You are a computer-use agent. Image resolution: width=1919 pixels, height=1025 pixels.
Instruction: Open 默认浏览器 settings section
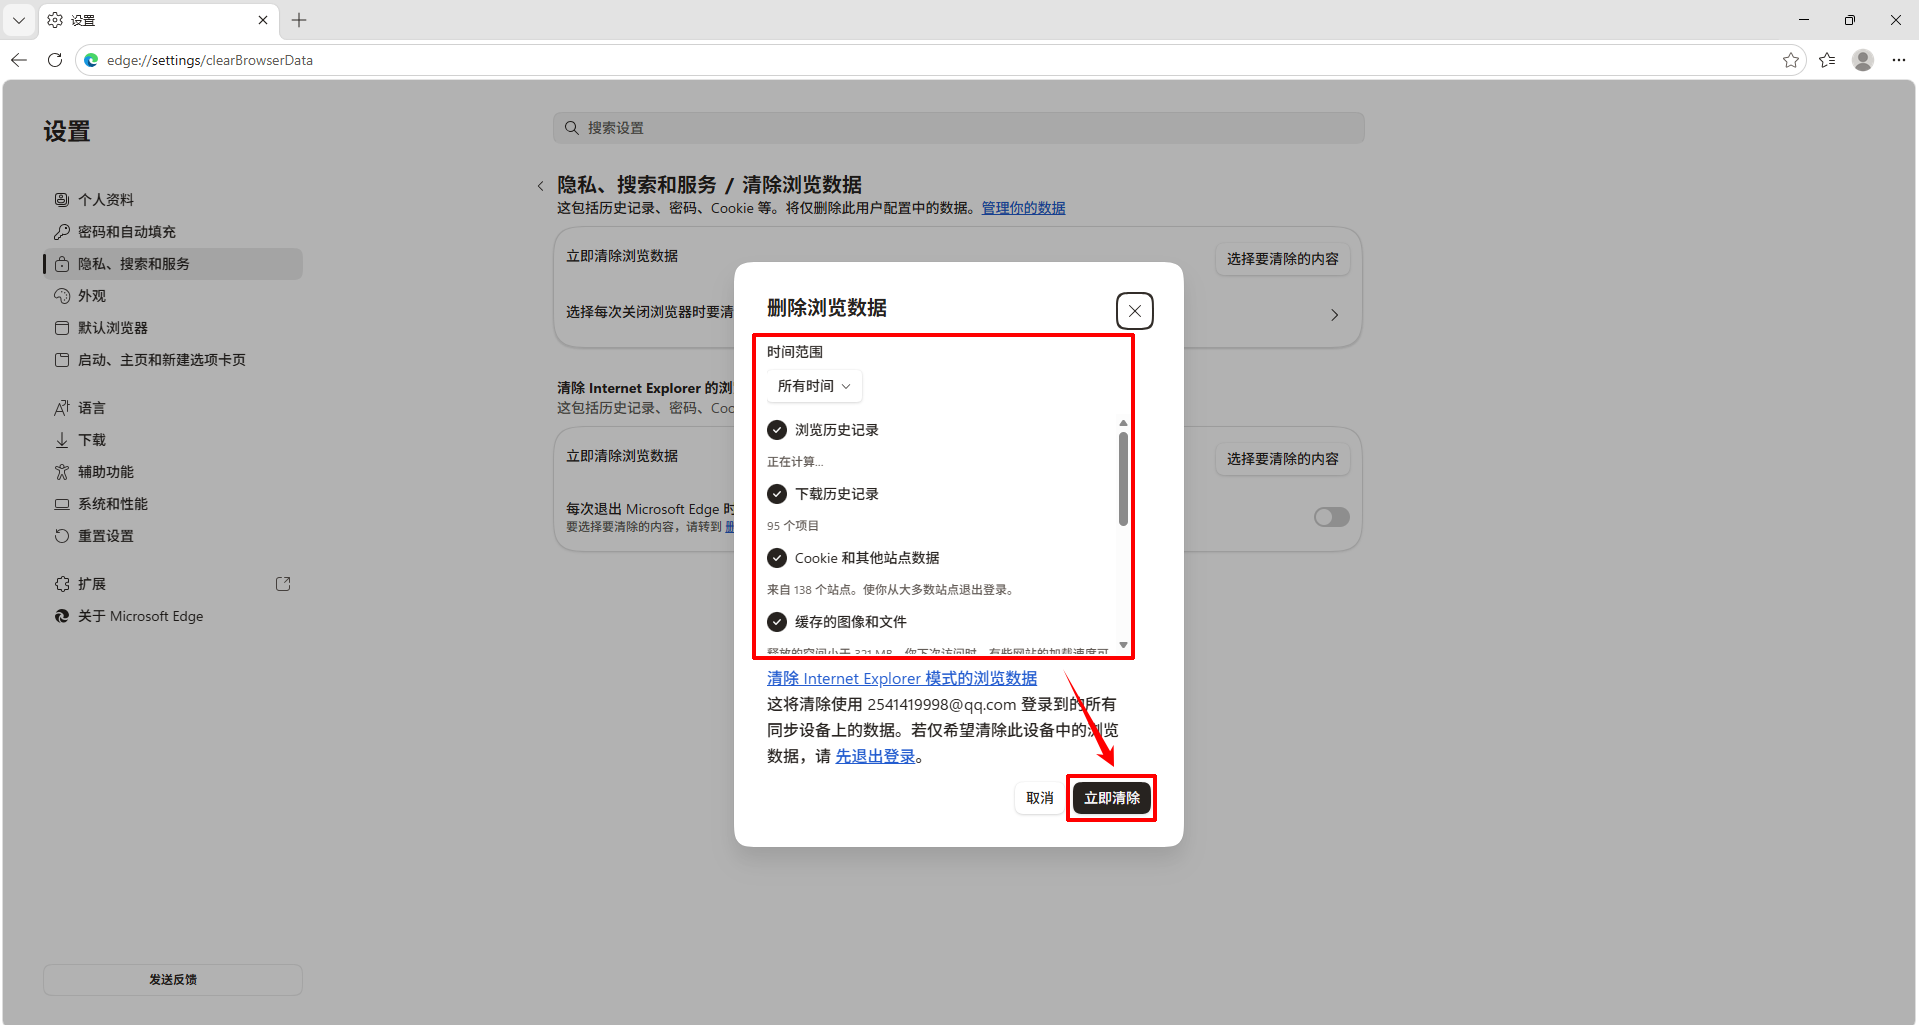[x=172, y=328]
